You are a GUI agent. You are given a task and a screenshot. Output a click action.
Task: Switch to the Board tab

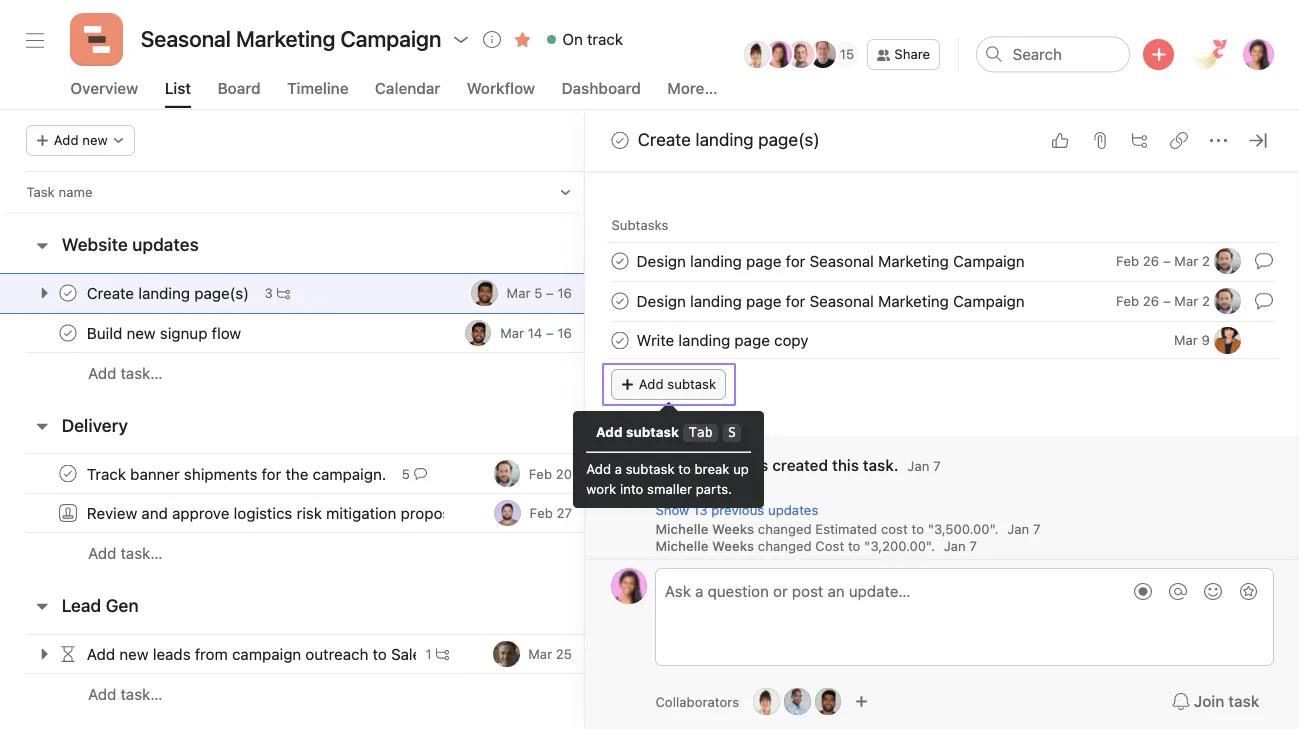(x=238, y=88)
